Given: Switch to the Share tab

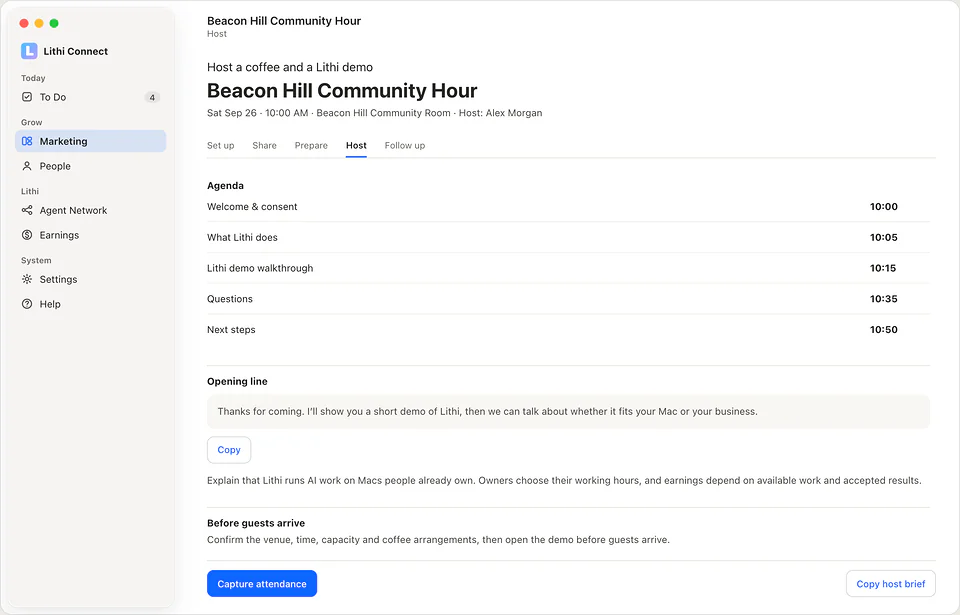Looking at the screenshot, I should click(x=264, y=146).
